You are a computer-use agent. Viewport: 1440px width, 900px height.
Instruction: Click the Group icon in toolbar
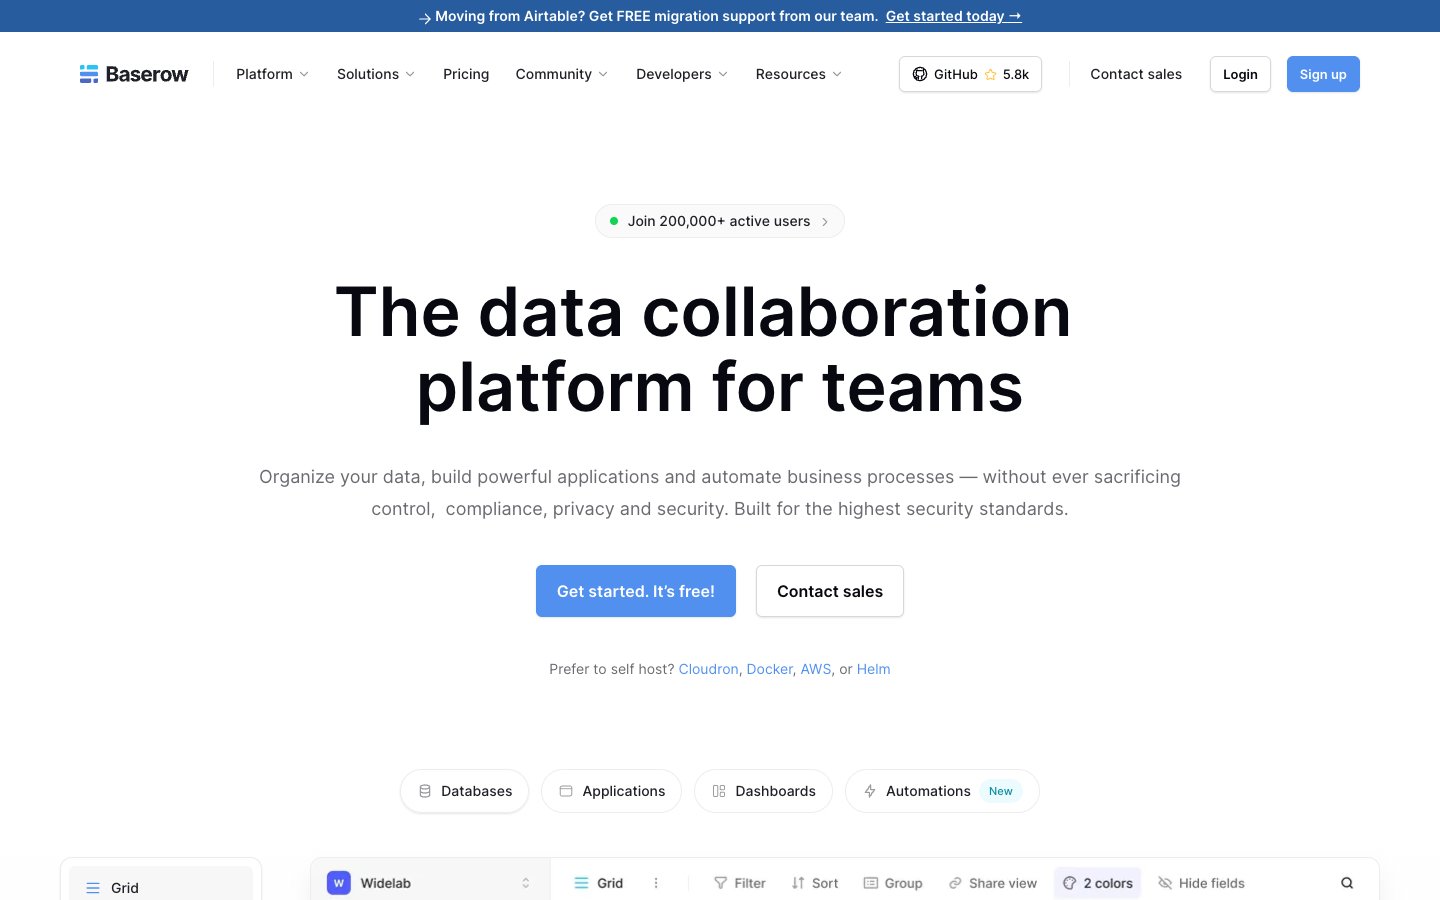coord(871,883)
